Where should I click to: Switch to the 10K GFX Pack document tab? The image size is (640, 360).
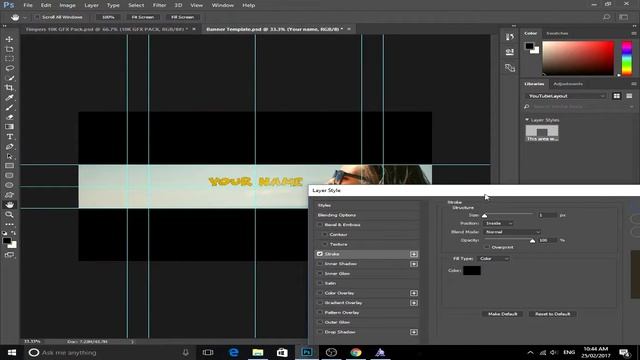(106, 29)
